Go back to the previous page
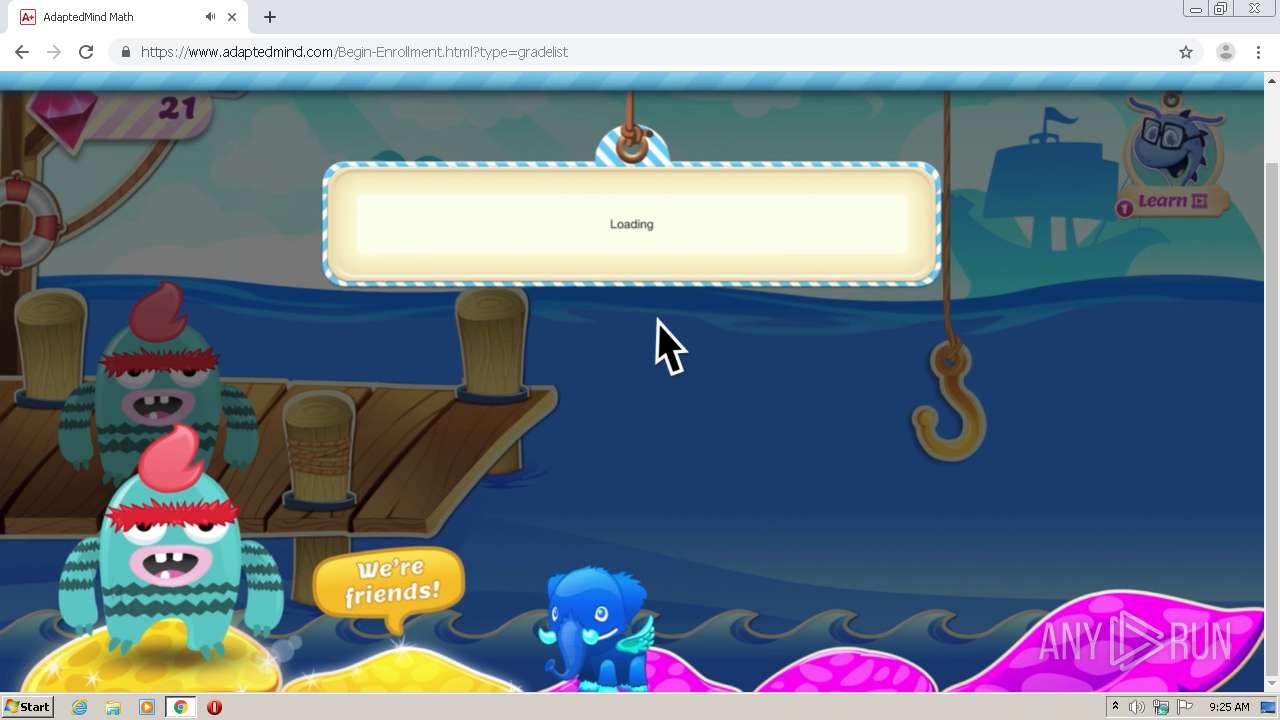This screenshot has height=720, width=1280. 22,52
